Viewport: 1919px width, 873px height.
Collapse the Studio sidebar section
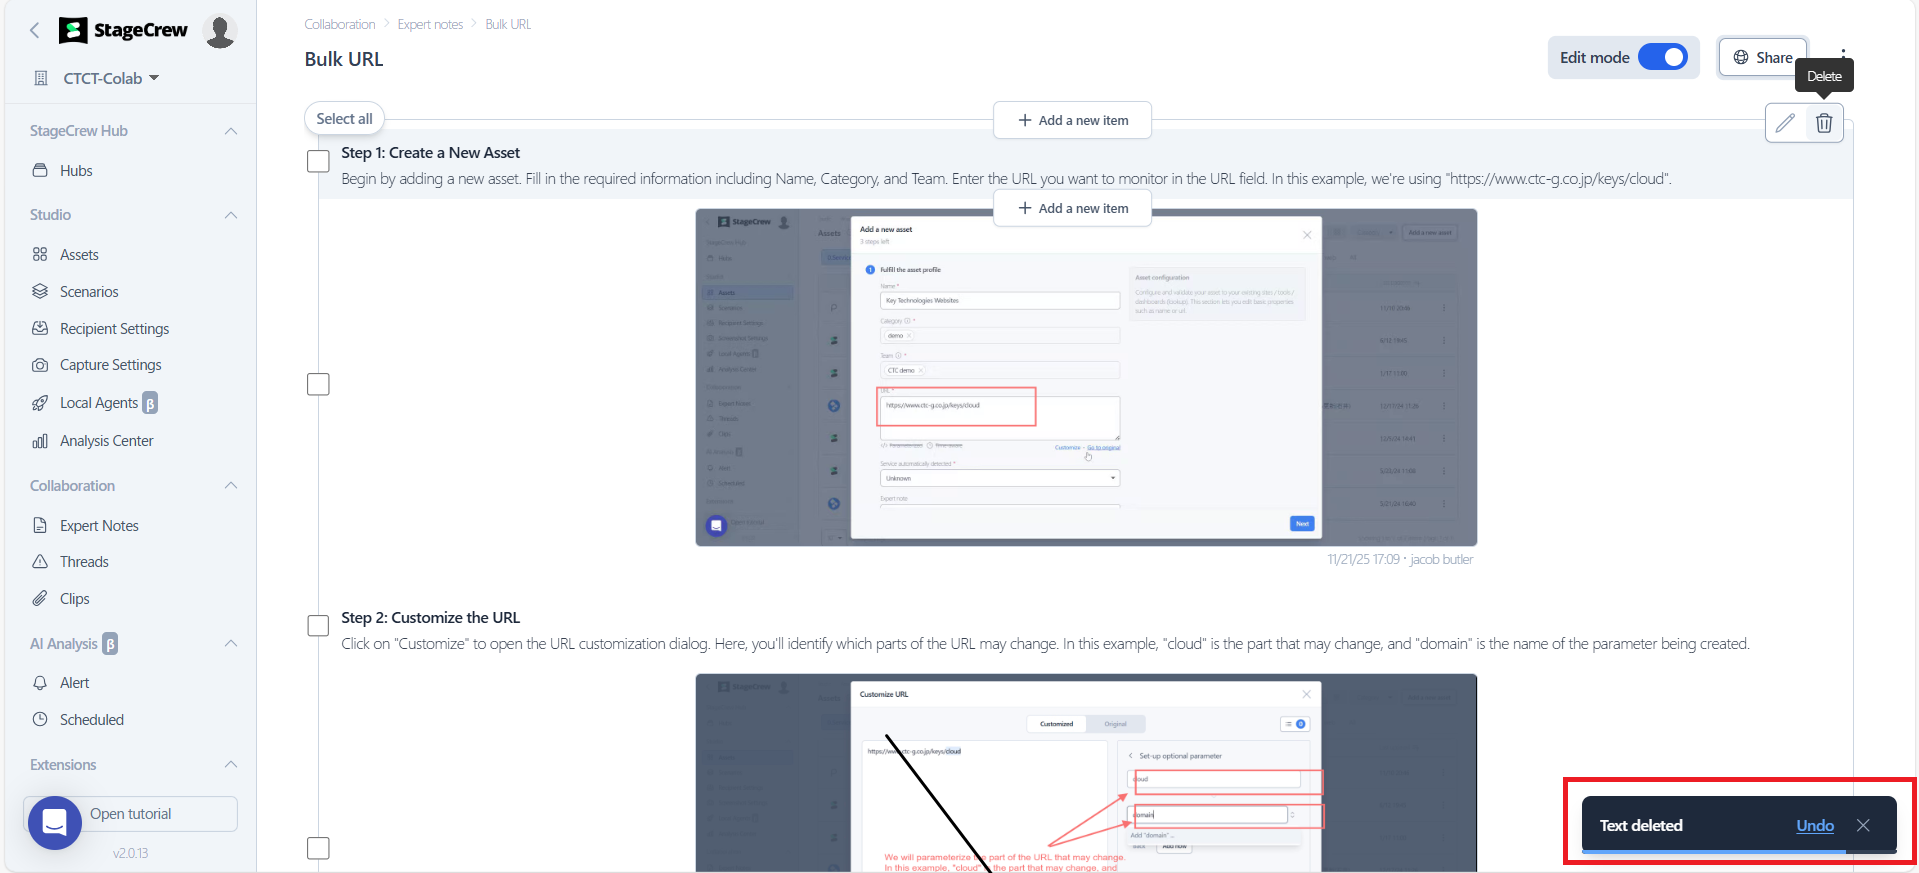coord(231,215)
